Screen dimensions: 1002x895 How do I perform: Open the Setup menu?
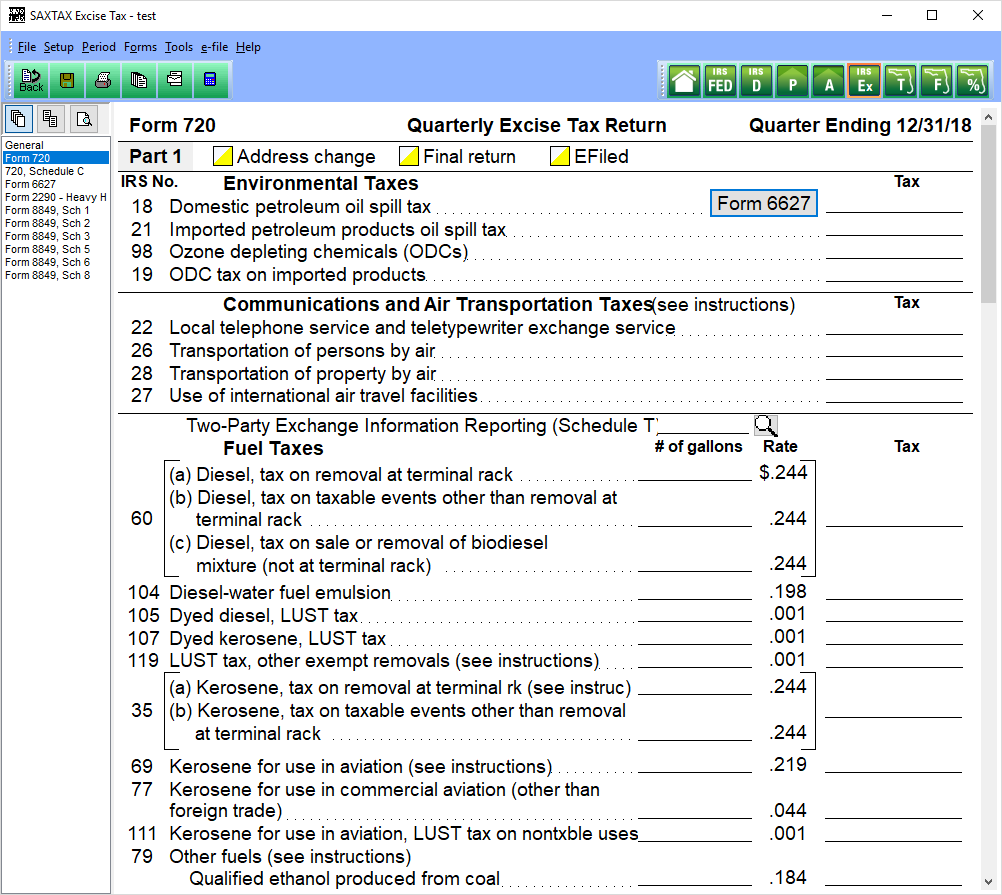(x=59, y=47)
